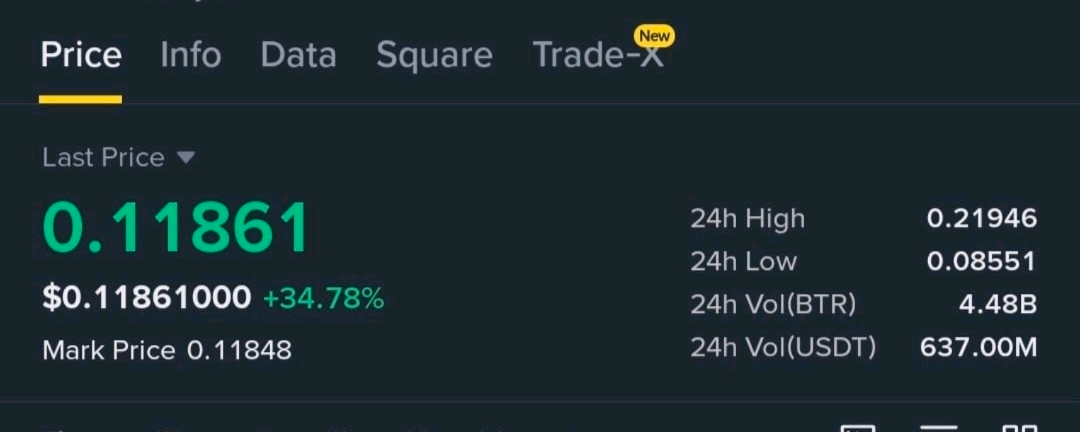
Task: Click the list lines icon at the bottom
Action: pyautogui.click(x=939, y=428)
